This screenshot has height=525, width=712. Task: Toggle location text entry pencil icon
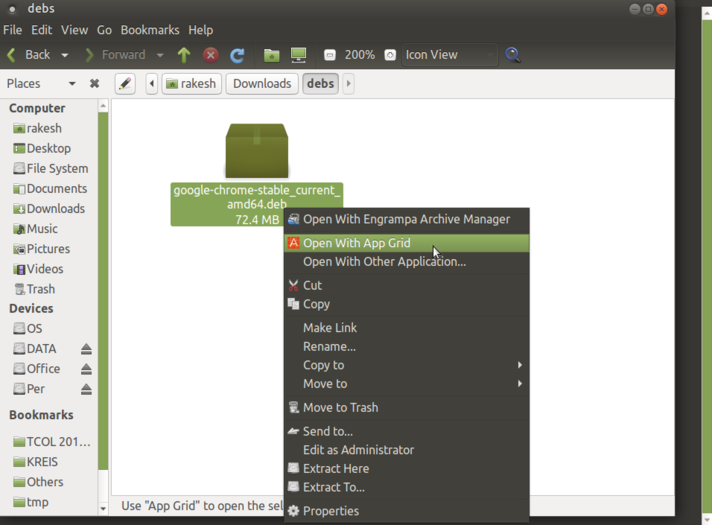[x=125, y=84]
